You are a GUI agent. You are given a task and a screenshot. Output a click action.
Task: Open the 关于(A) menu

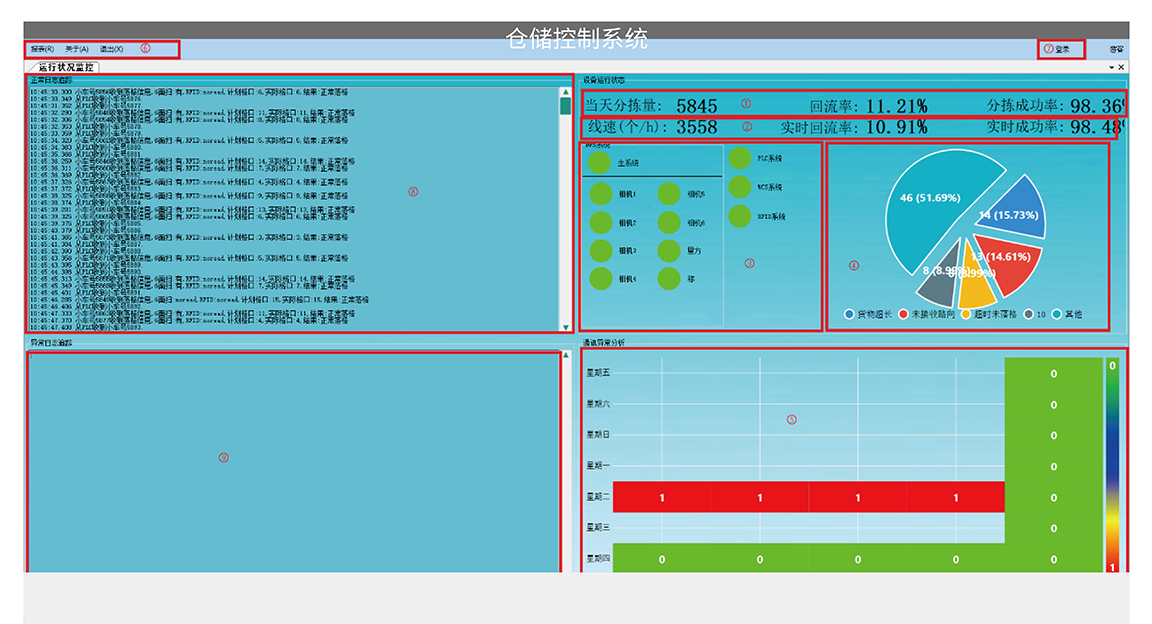click(x=77, y=49)
